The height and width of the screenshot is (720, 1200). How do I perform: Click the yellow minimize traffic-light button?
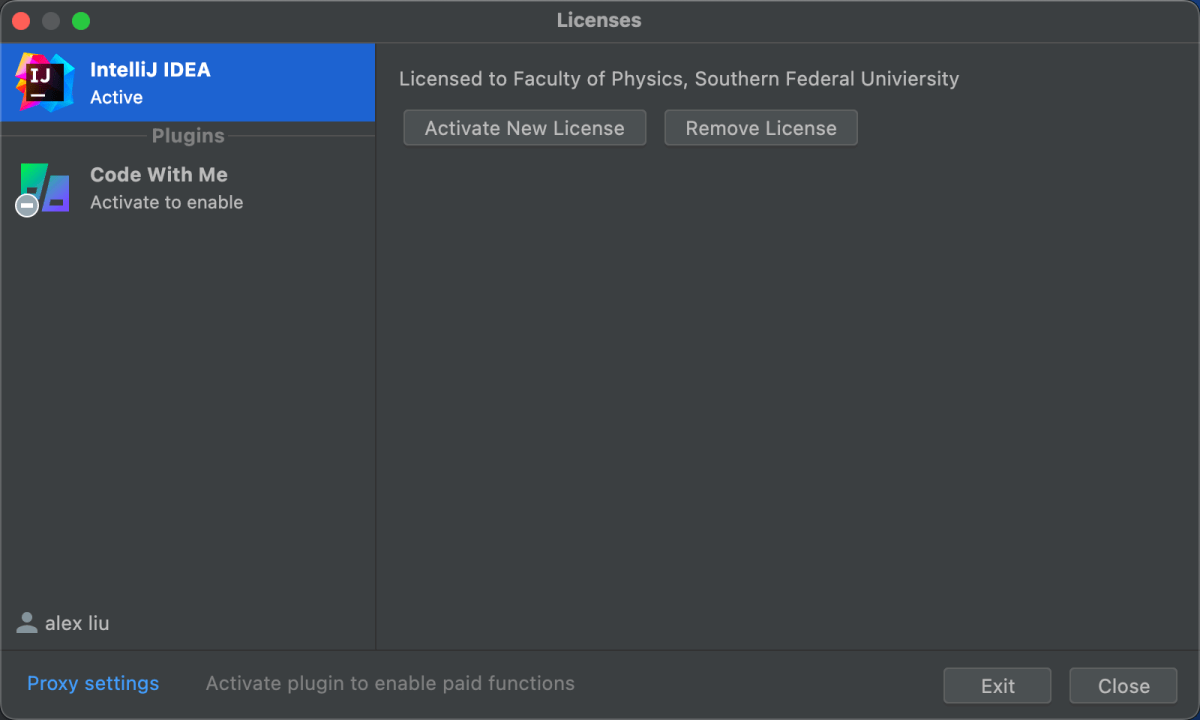50,20
